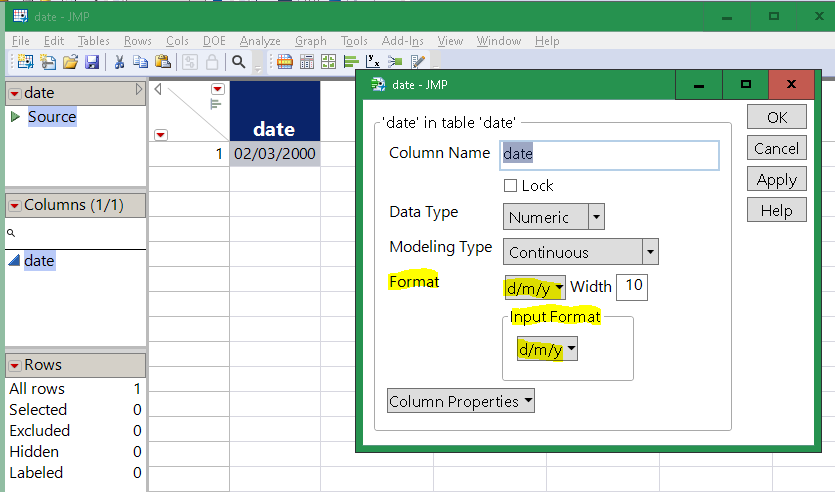Viewport: 835px width, 492px height.
Task: Click the Column Name text field
Action: coord(608,154)
